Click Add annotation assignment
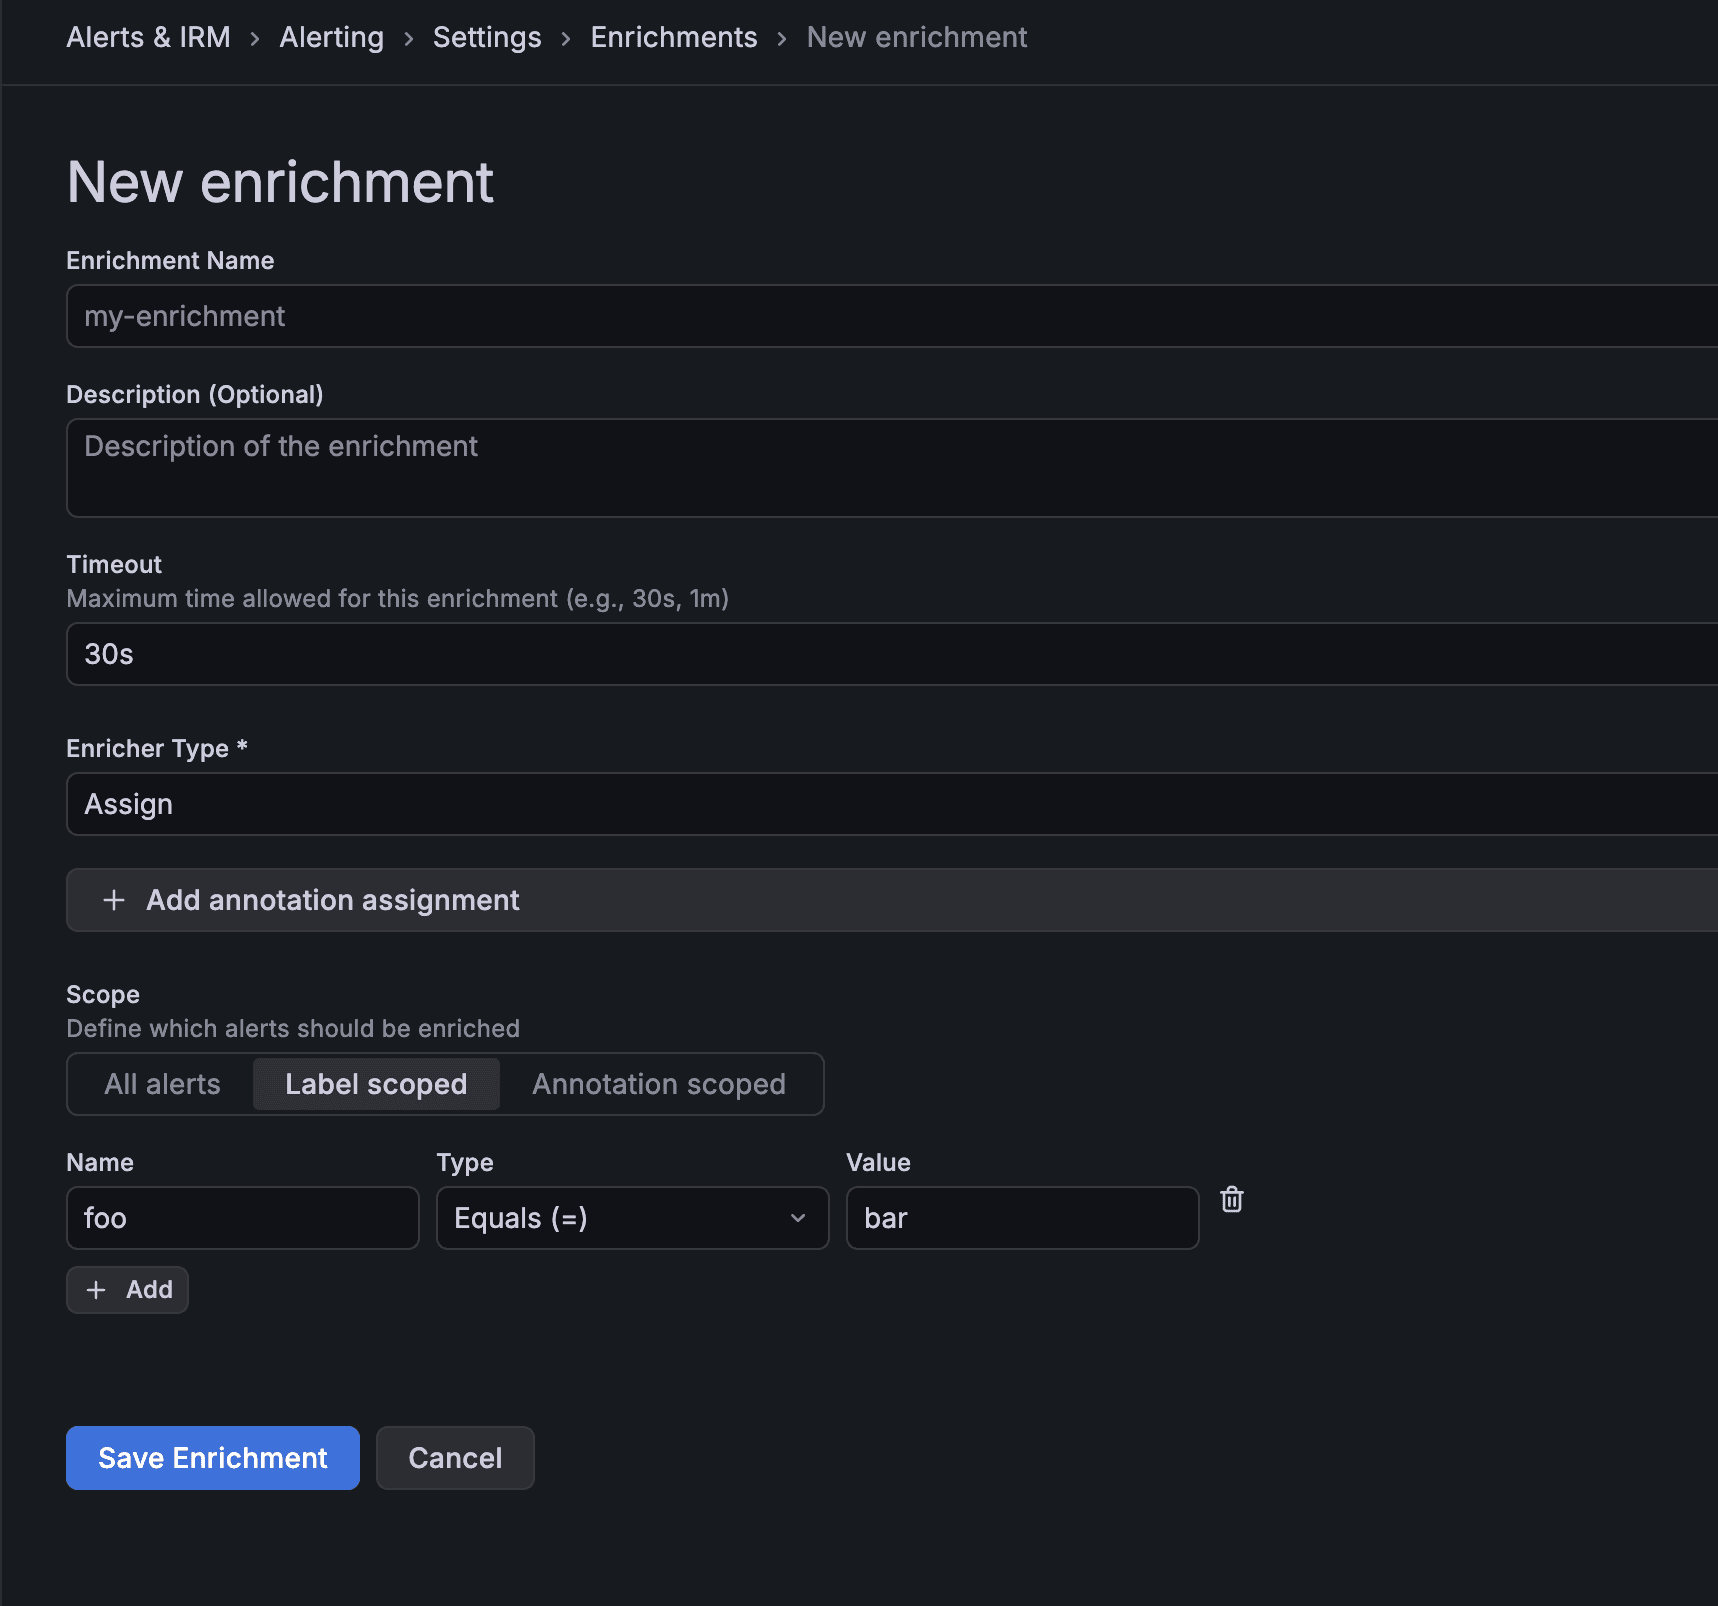Screen dimensions: 1718x1606 (x=332, y=900)
